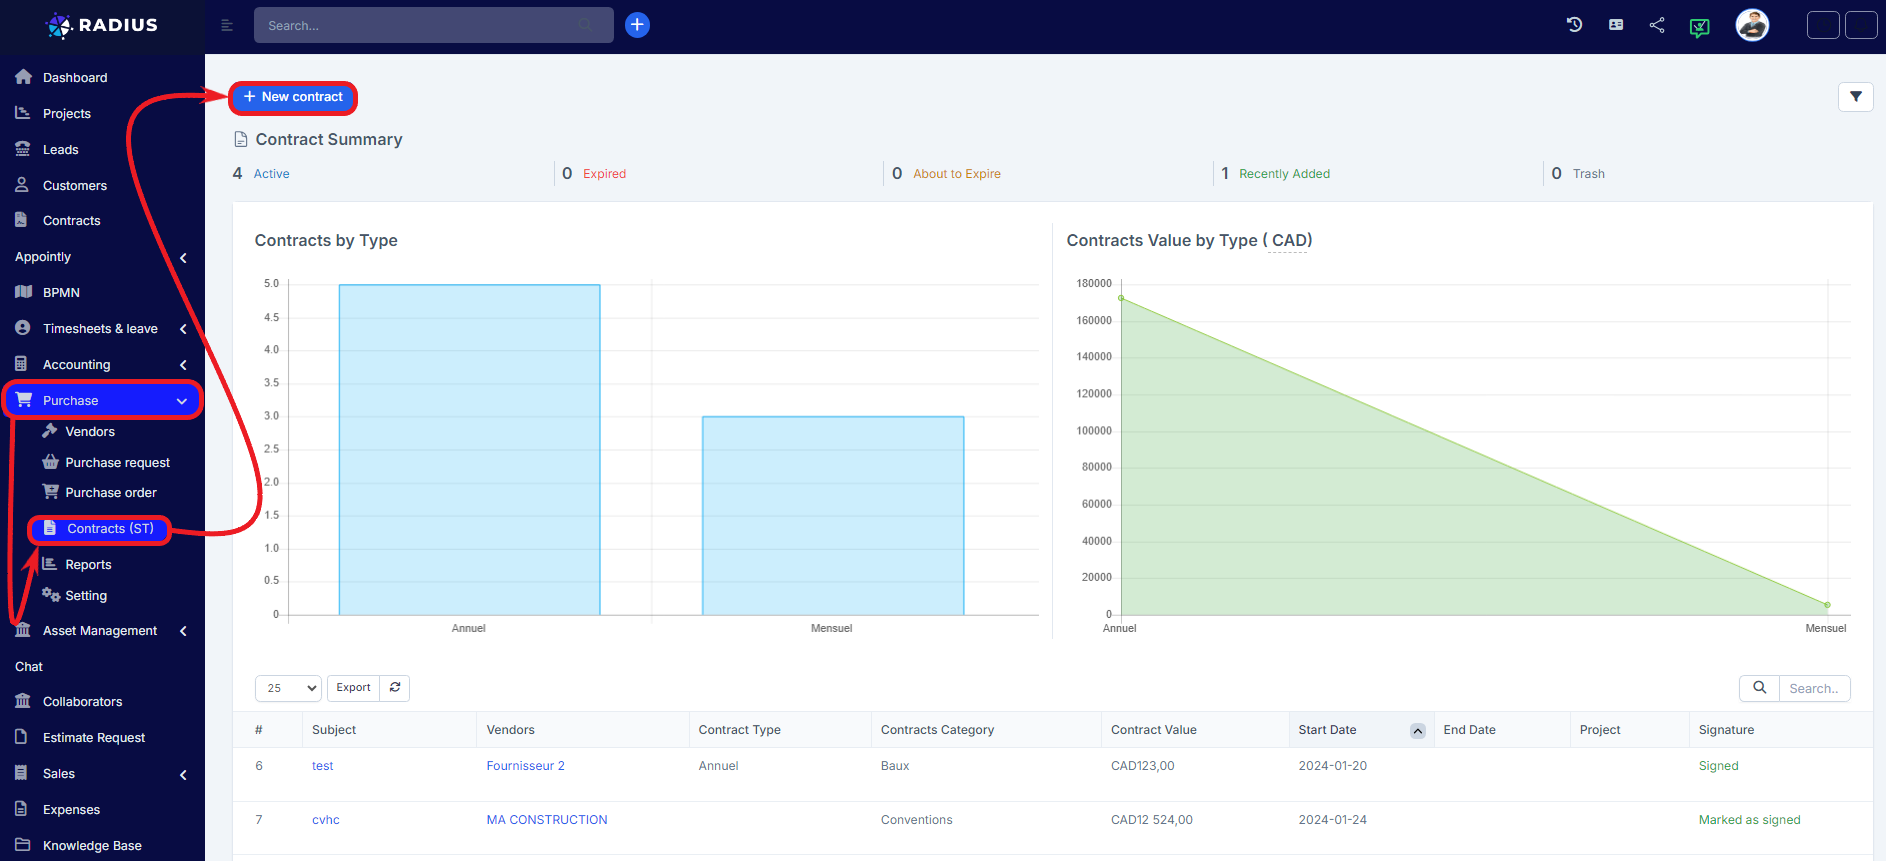
Task: Click the filter funnel icon
Action: click(1856, 97)
